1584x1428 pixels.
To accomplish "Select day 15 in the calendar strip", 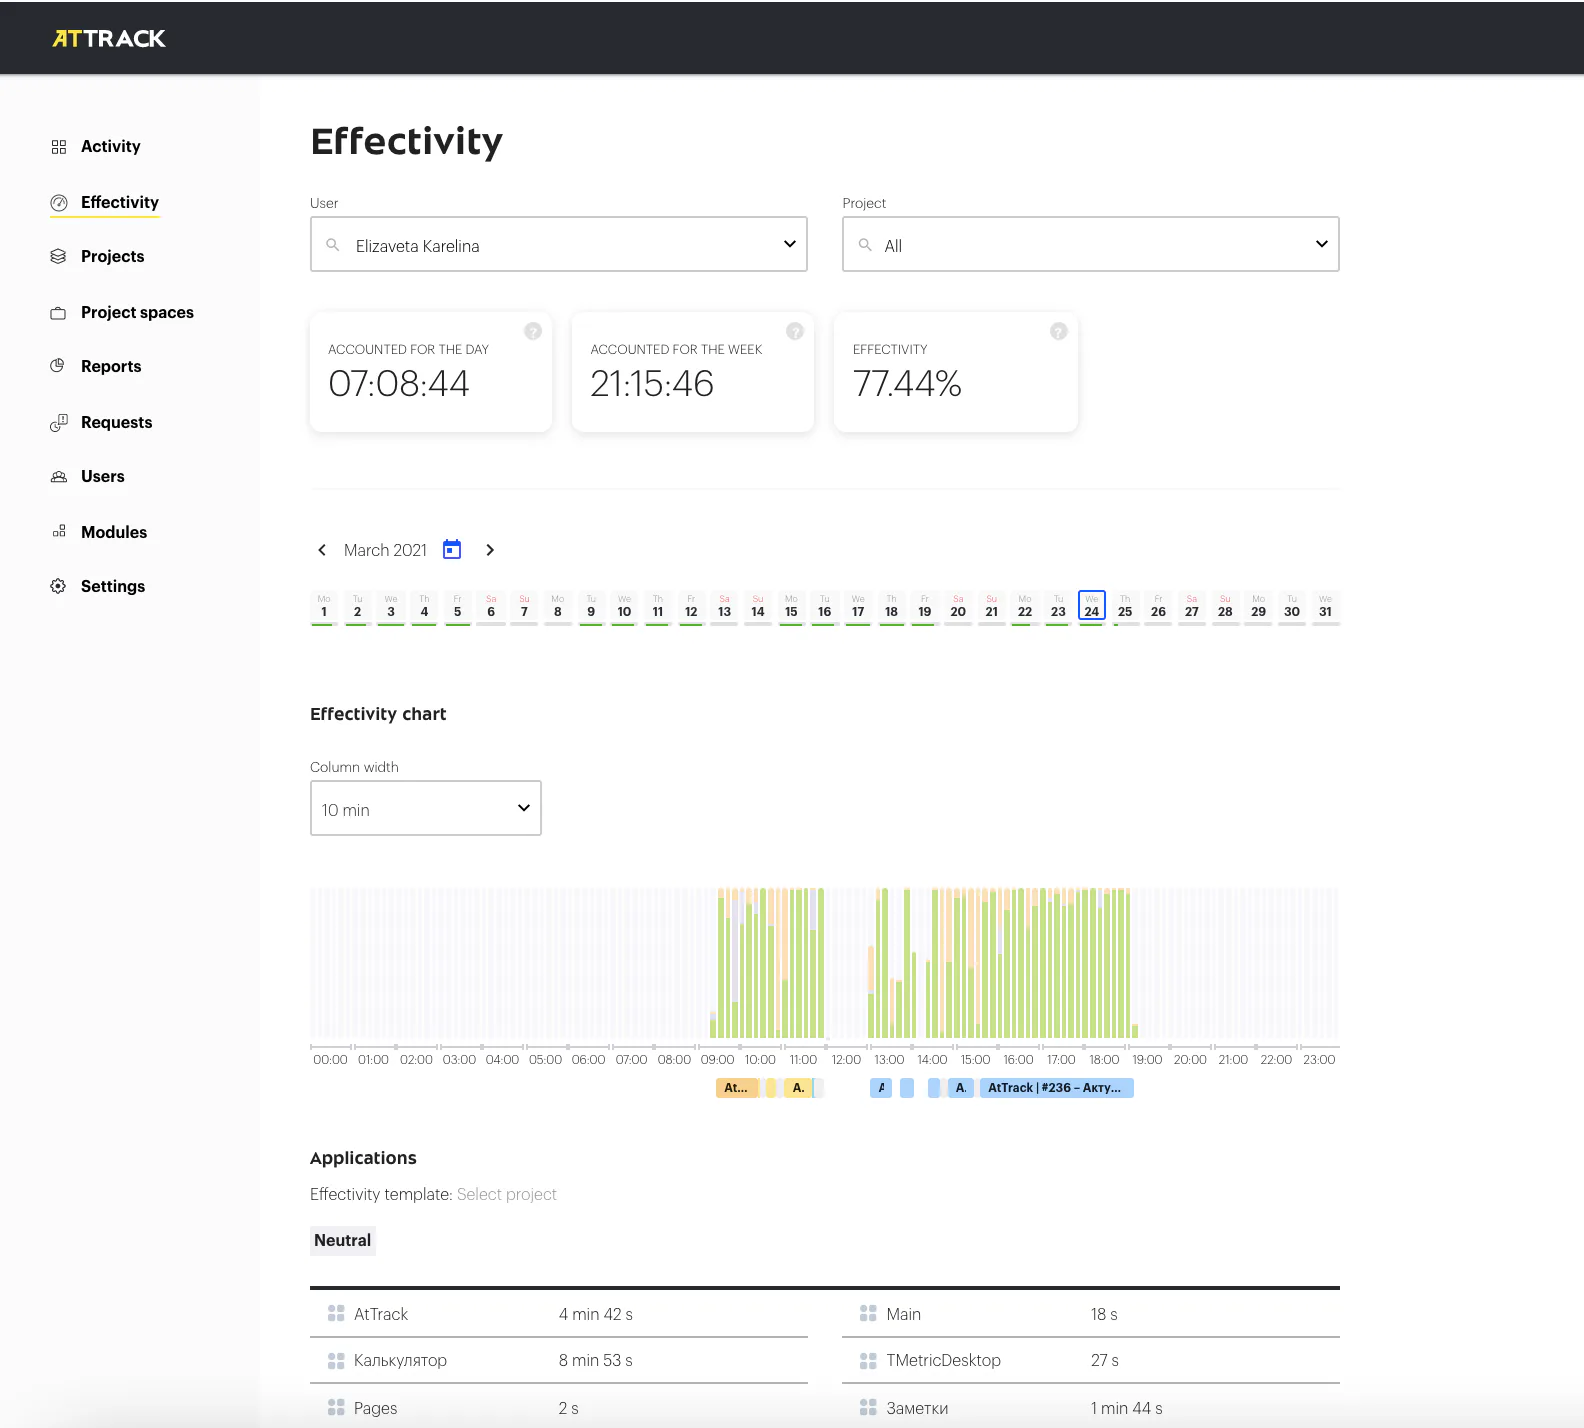I will click(791, 607).
